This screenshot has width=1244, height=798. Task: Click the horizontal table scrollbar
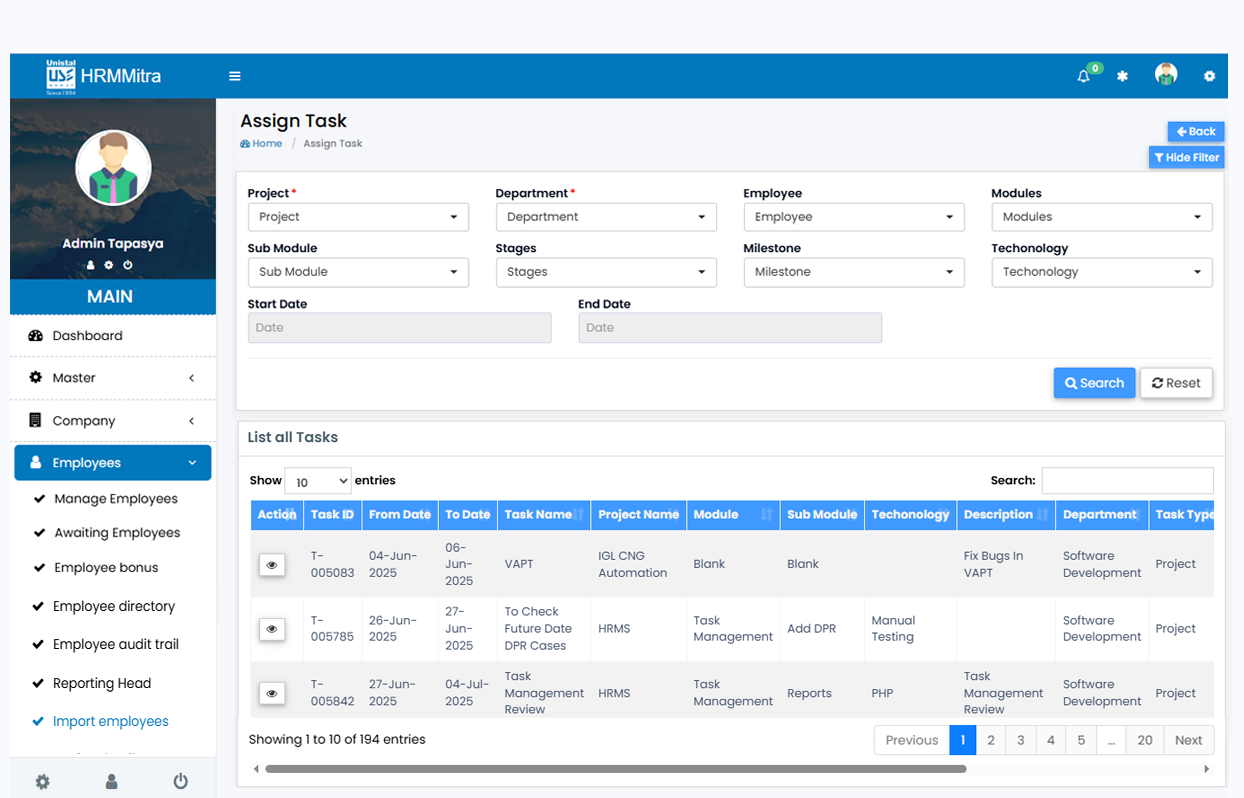(x=615, y=769)
